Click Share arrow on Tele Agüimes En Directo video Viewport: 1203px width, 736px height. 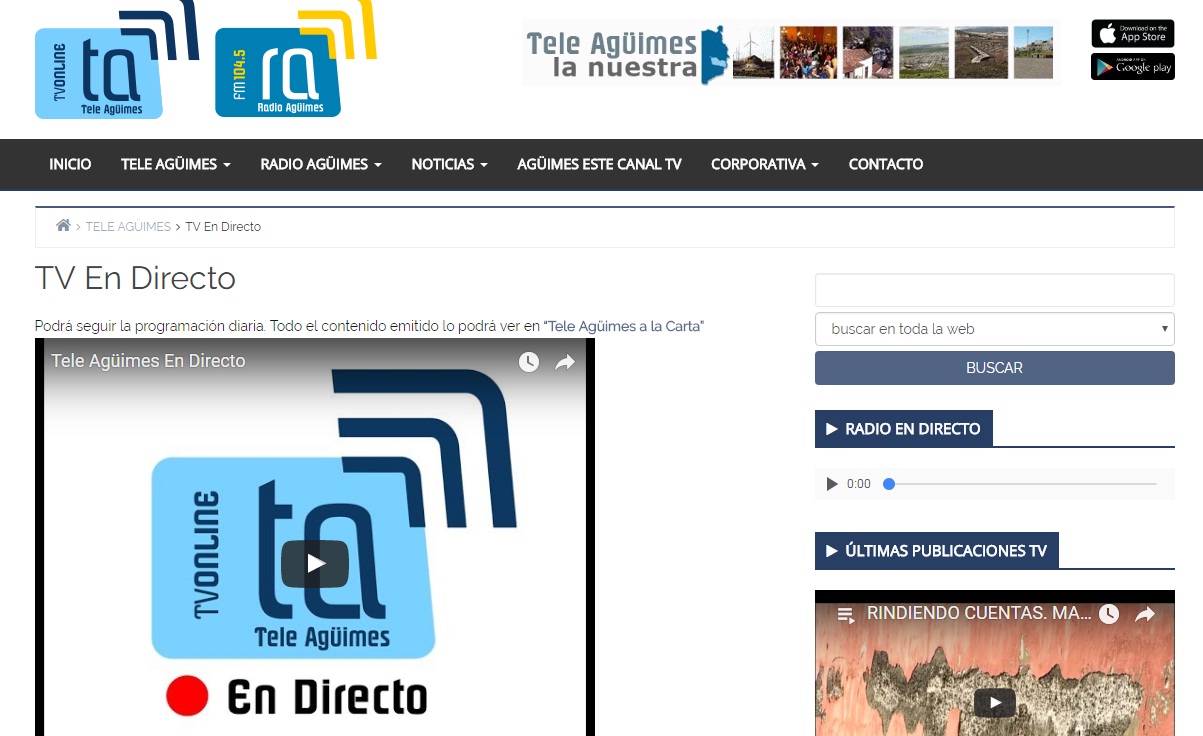point(565,362)
